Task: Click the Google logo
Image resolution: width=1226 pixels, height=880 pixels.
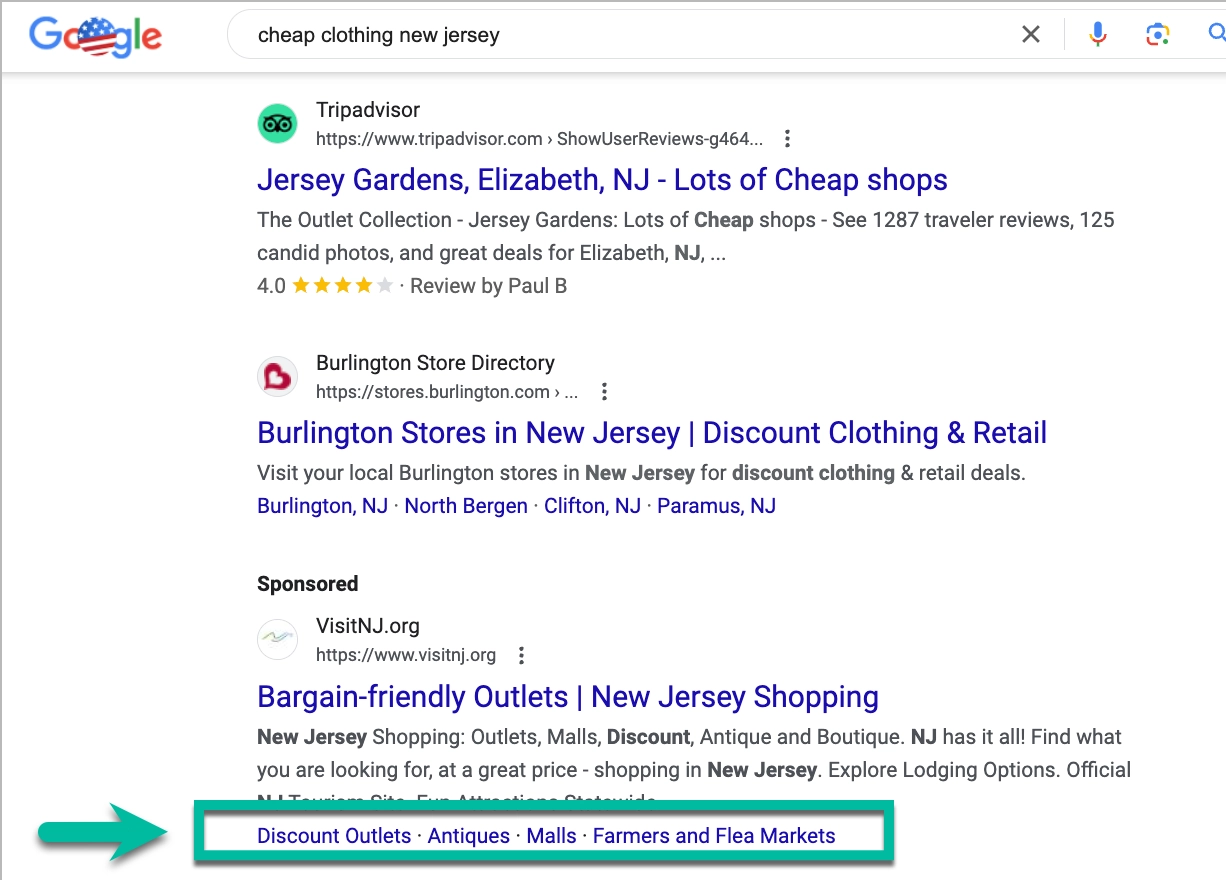Action: pyautogui.click(x=95, y=36)
